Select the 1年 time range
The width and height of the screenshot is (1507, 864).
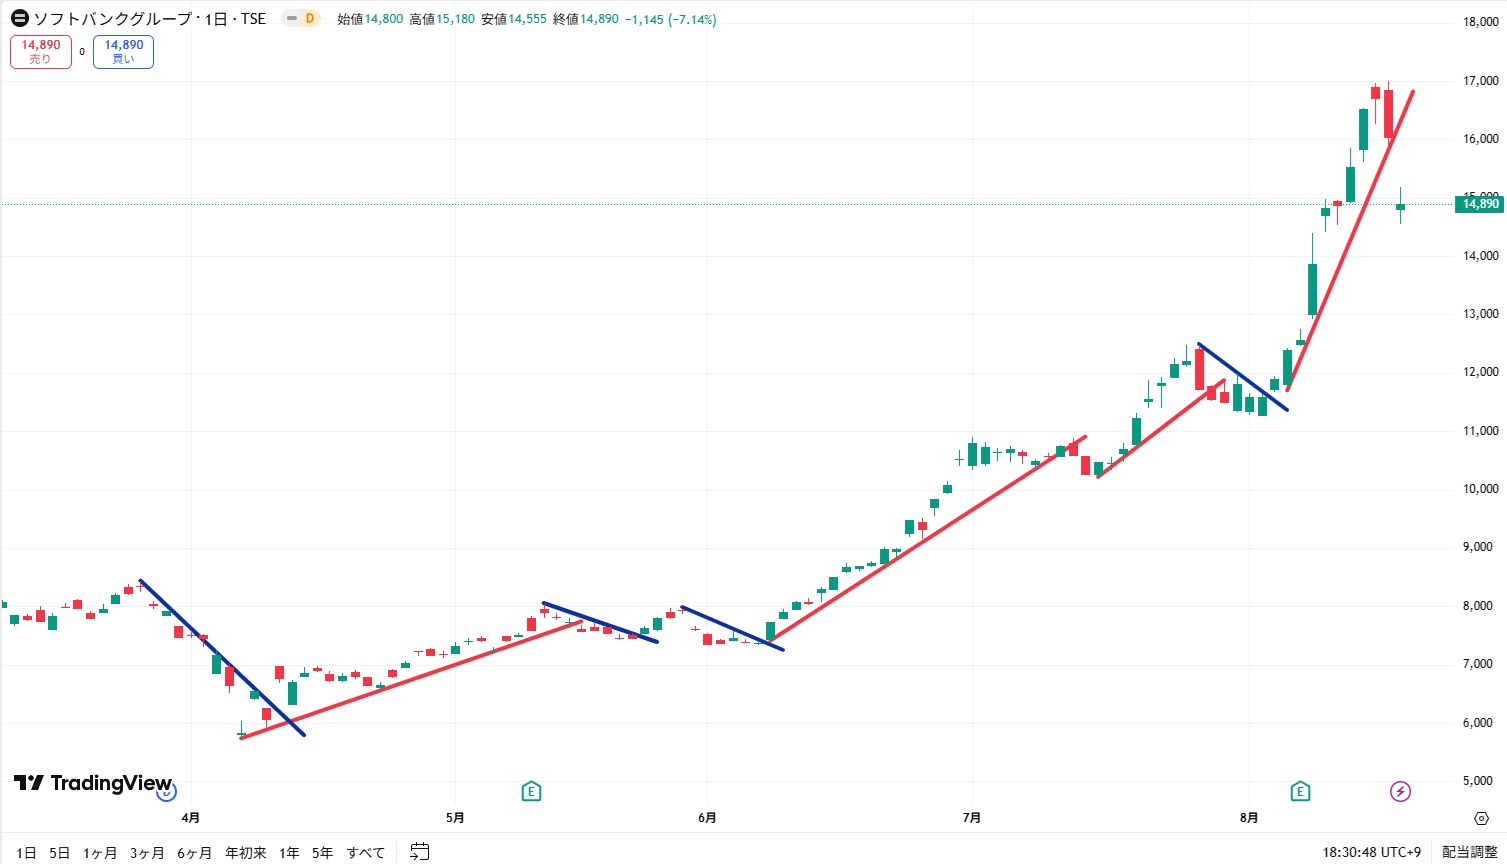[289, 853]
